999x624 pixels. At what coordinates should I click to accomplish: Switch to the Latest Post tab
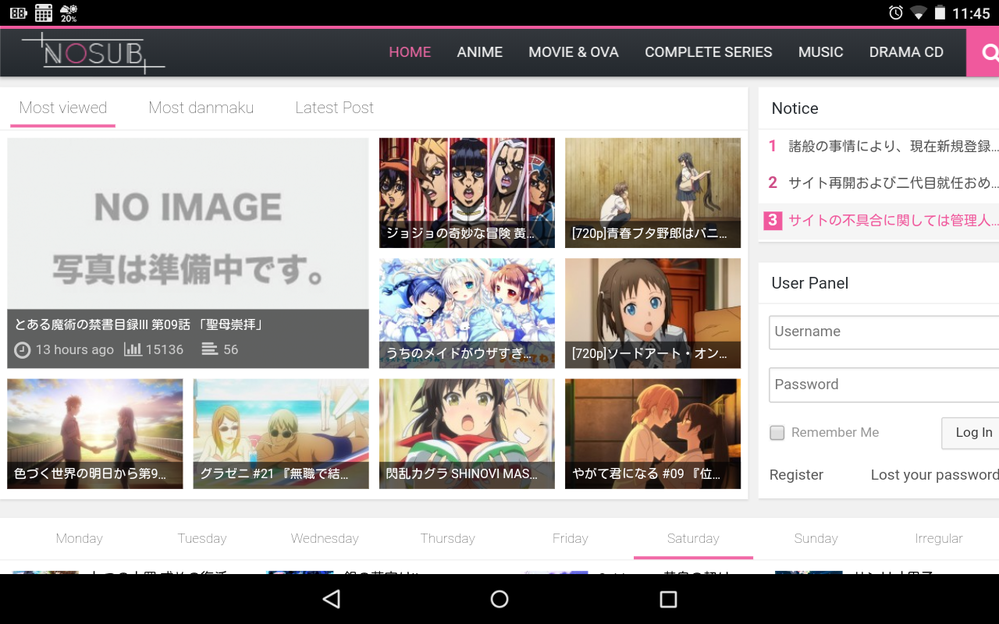[x=334, y=108]
